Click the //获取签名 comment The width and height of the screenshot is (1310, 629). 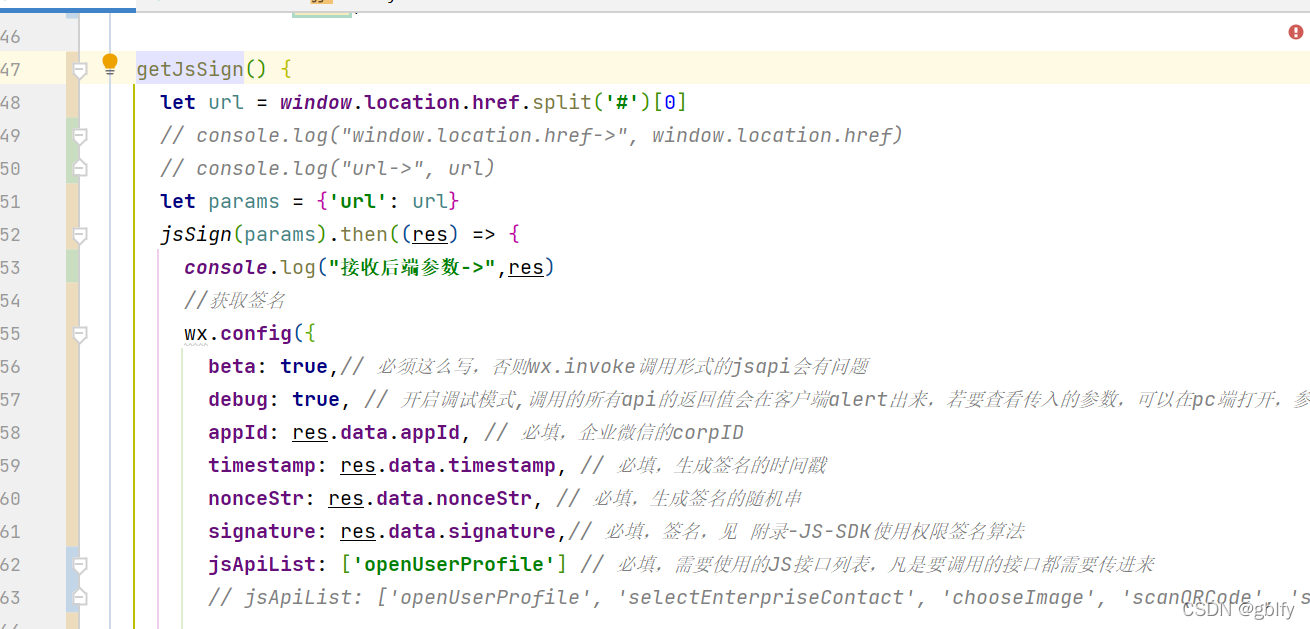[x=234, y=301]
